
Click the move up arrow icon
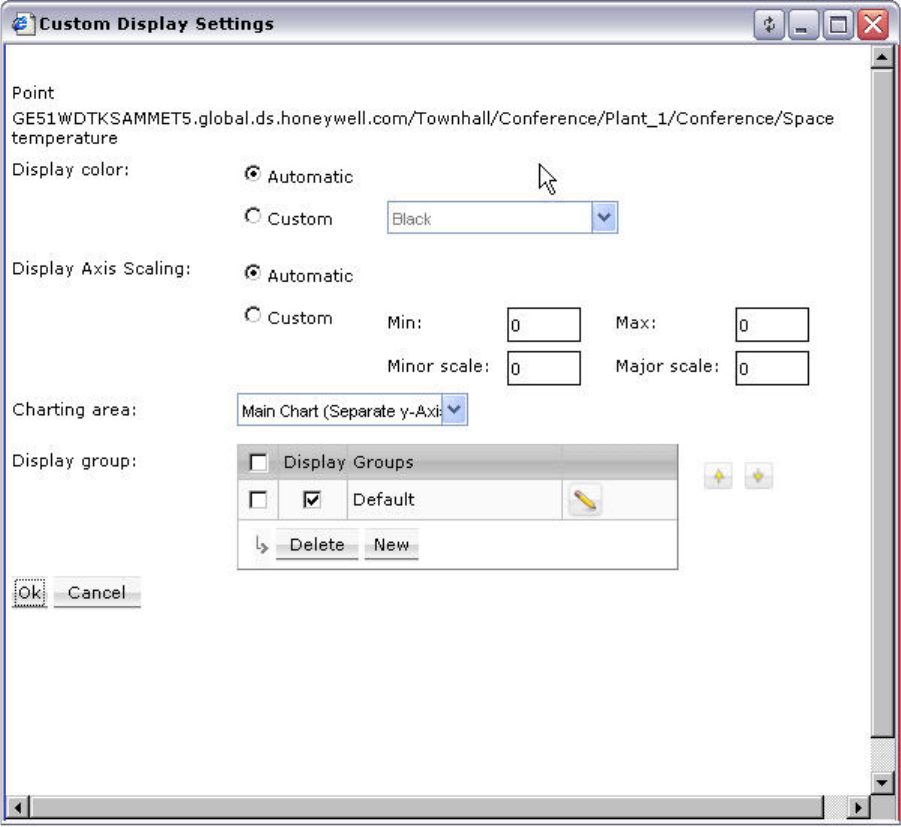coord(718,477)
